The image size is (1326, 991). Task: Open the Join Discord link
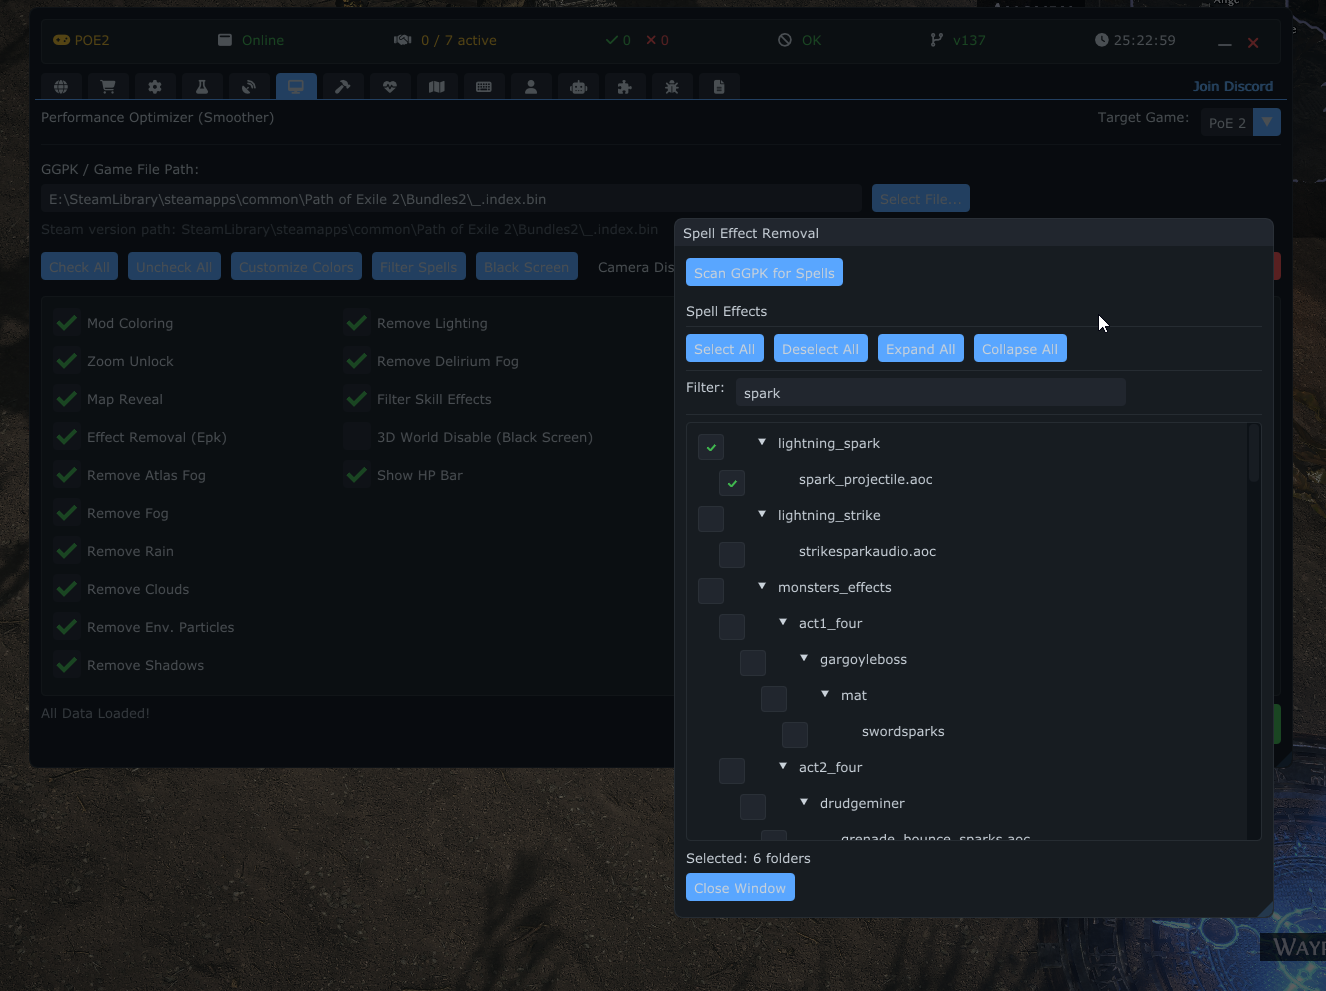1233,86
